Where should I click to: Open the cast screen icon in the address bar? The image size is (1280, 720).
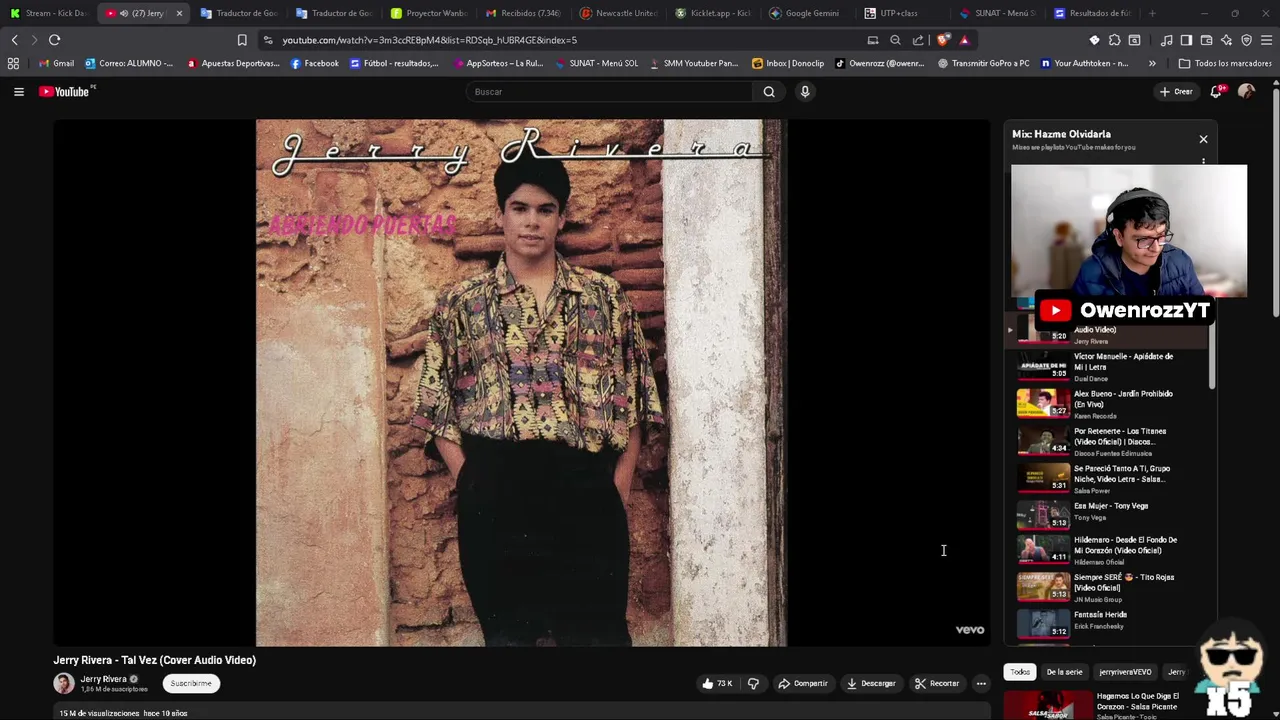(873, 40)
